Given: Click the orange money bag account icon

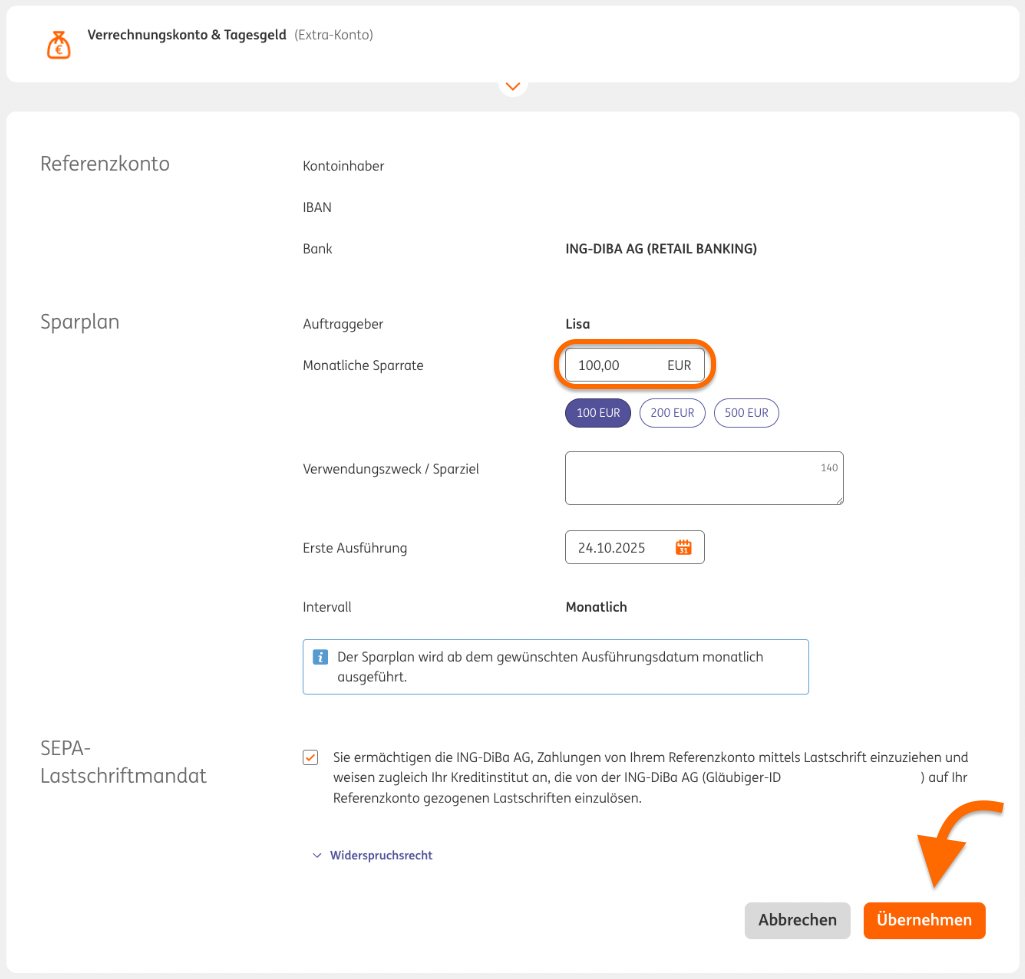Looking at the screenshot, I should click(x=59, y=44).
